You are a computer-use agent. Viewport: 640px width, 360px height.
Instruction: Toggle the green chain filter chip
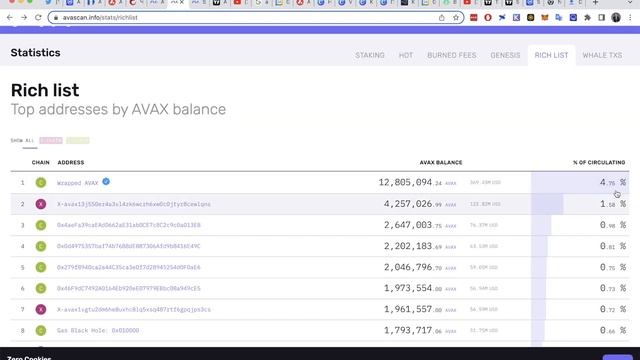point(78,140)
